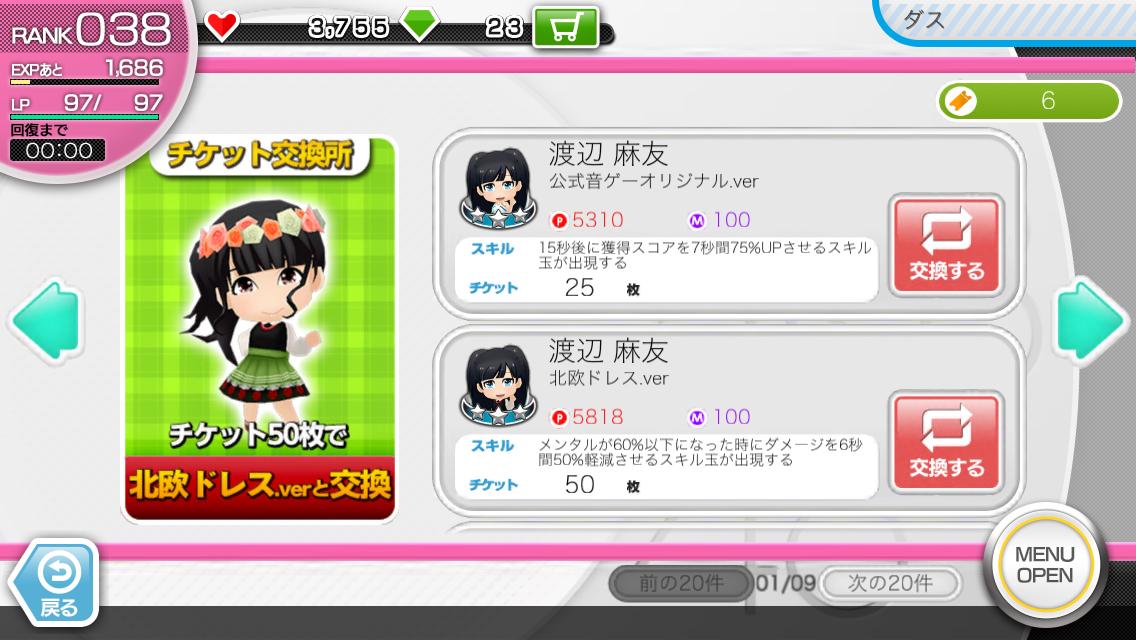
Task: Tap the green gem currency icon
Action: click(x=419, y=26)
